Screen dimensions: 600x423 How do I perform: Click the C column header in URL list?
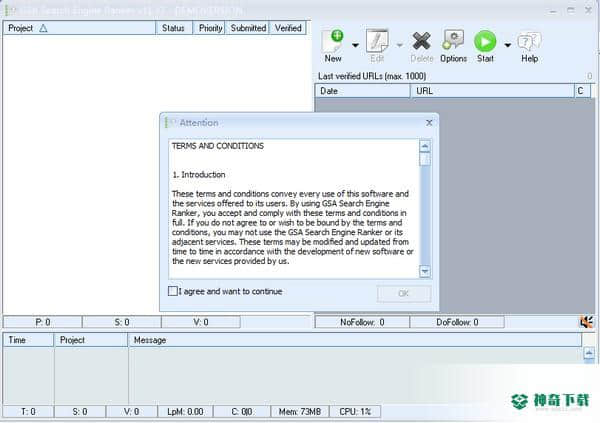582,91
